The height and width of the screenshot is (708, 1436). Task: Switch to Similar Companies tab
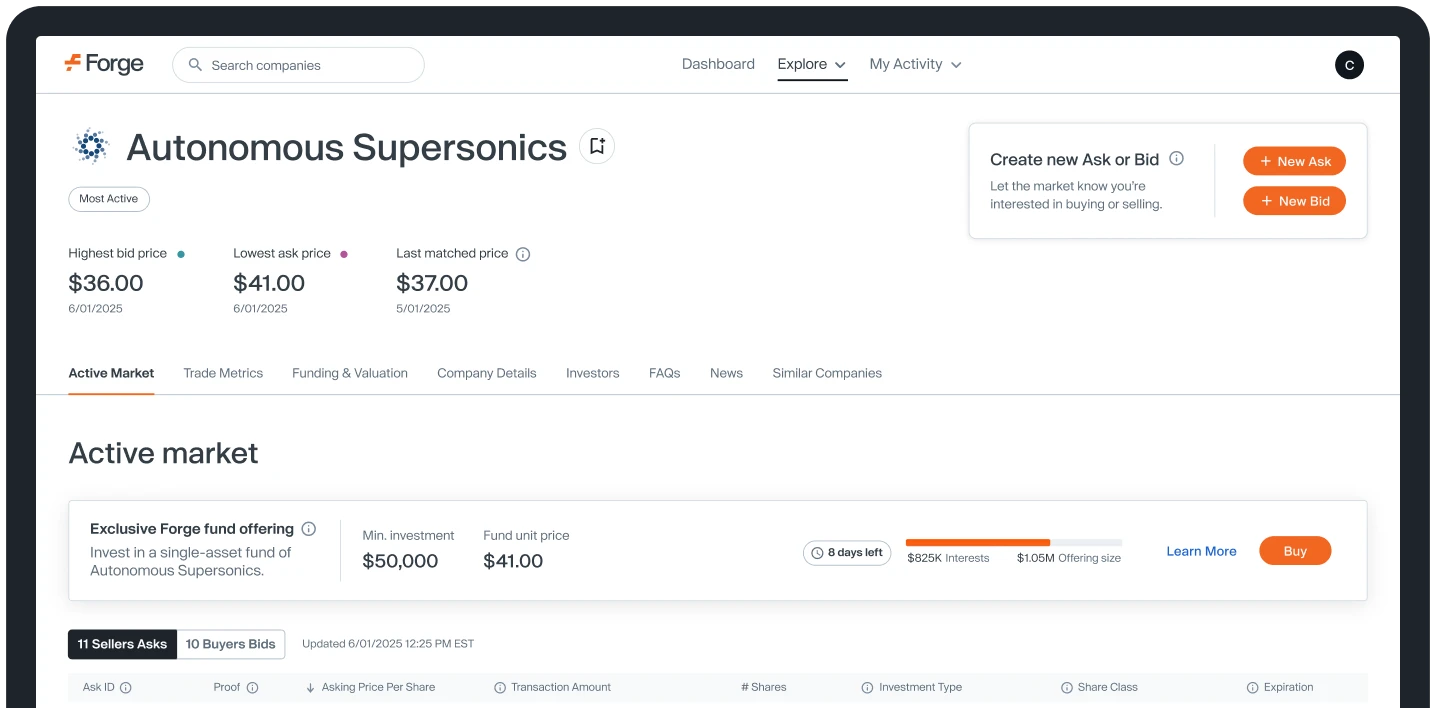[827, 373]
